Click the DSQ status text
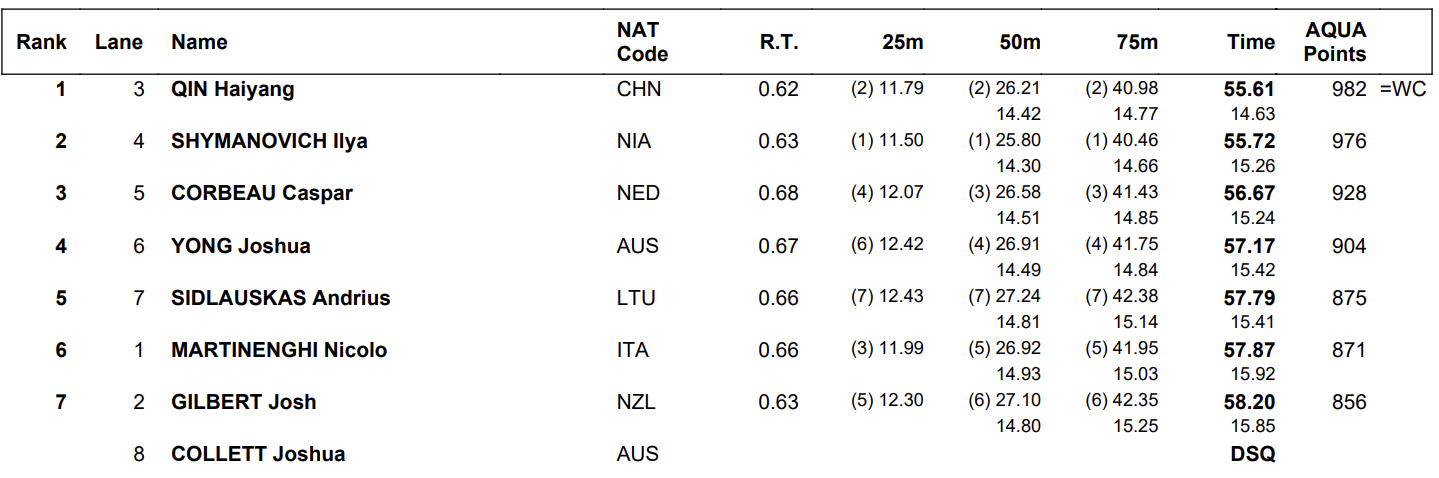The height and width of the screenshot is (478, 1439). point(1253,453)
